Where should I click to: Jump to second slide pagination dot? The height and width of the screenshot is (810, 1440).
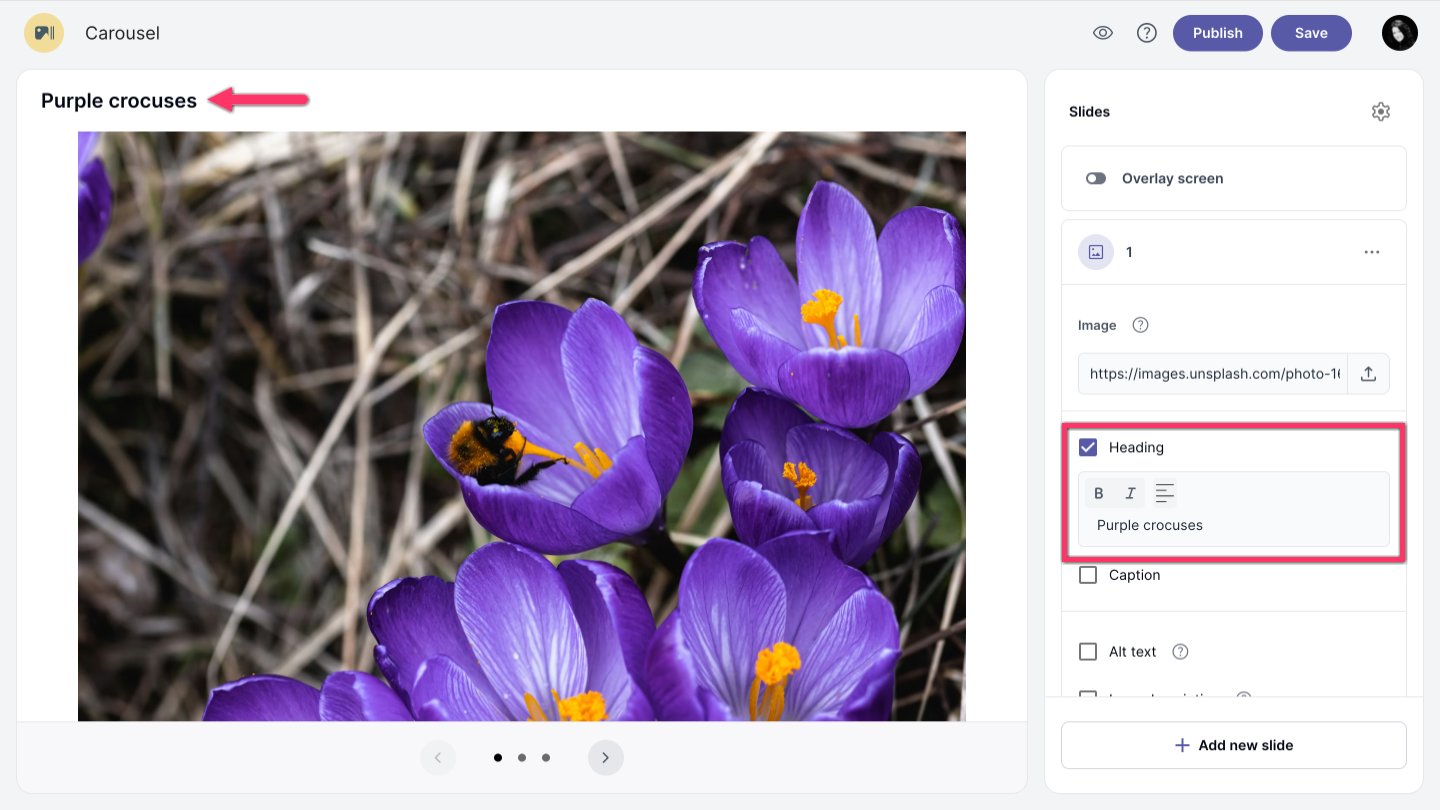[x=522, y=758]
